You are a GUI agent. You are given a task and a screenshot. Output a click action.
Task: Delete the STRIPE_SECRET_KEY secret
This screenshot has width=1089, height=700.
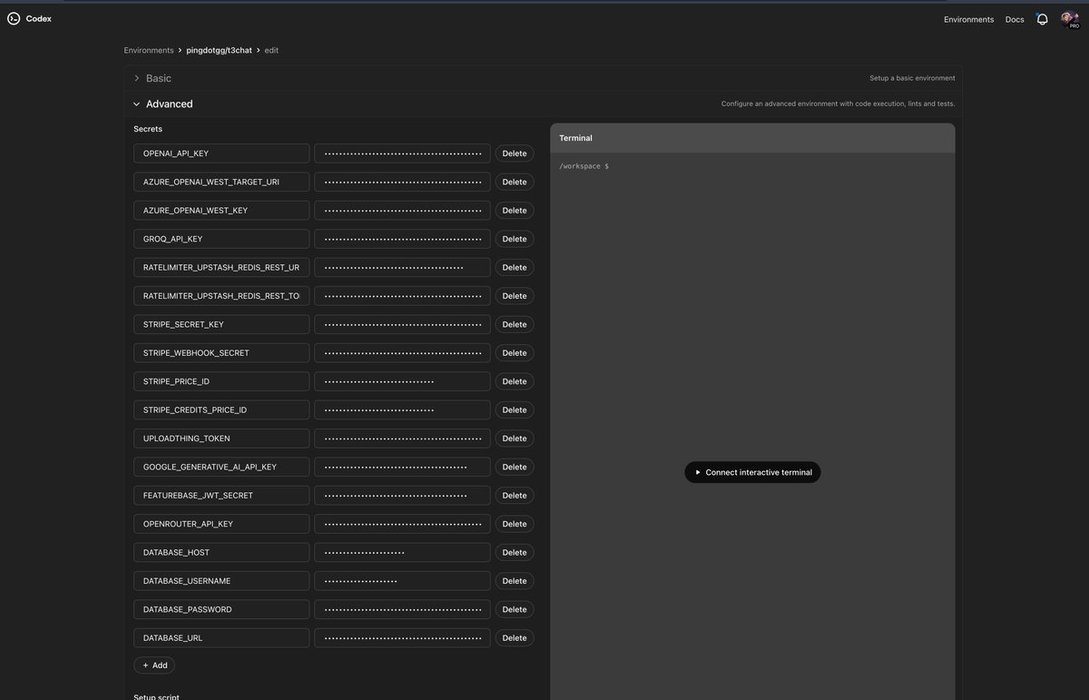point(514,325)
